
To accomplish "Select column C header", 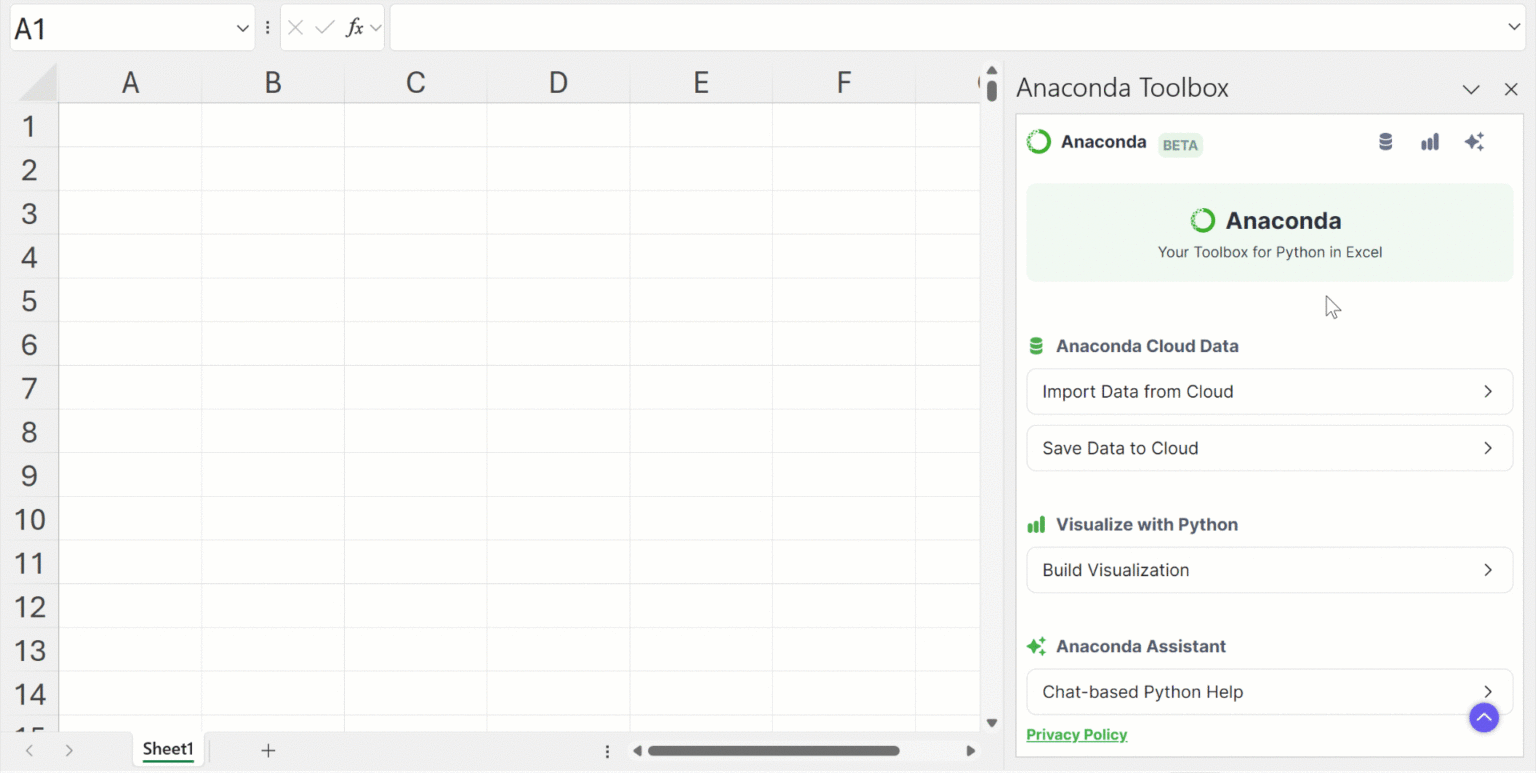I will 416,83.
